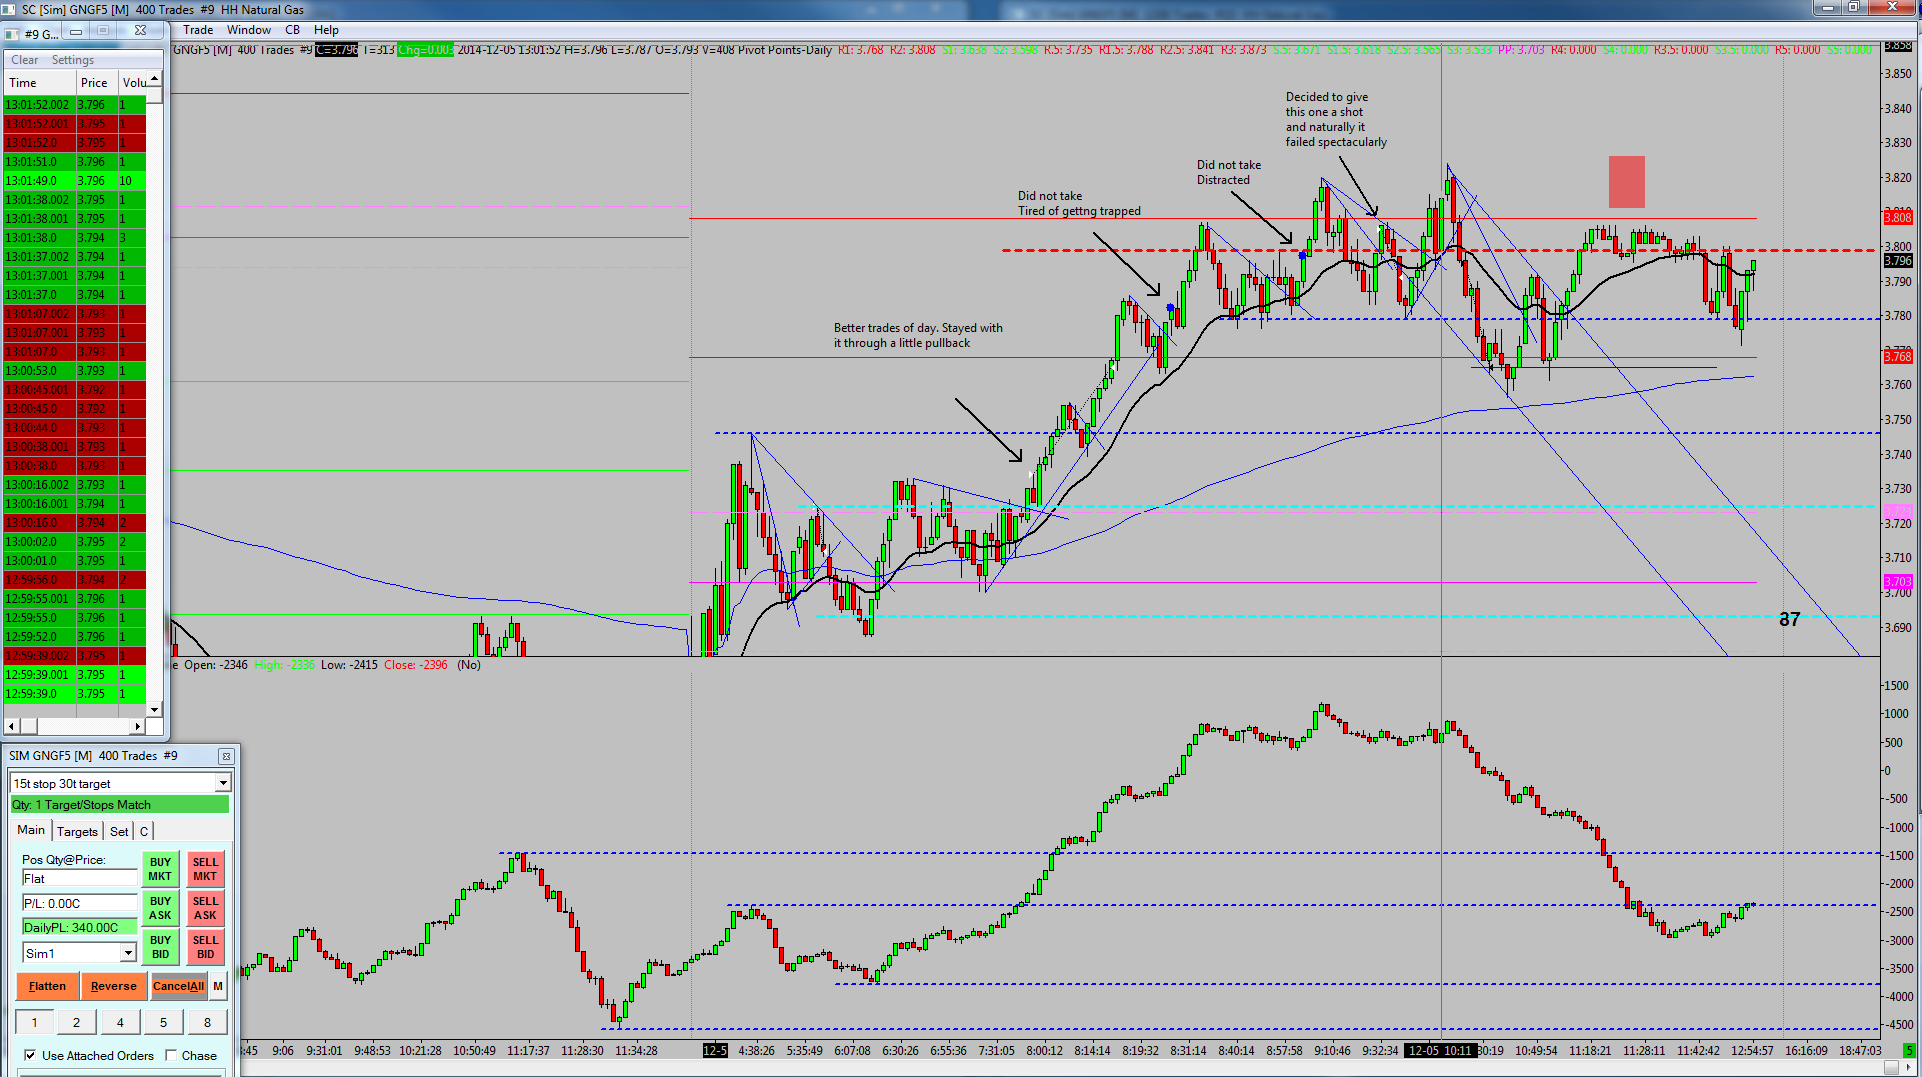
Task: Click the Volume column header
Action: pos(133,83)
